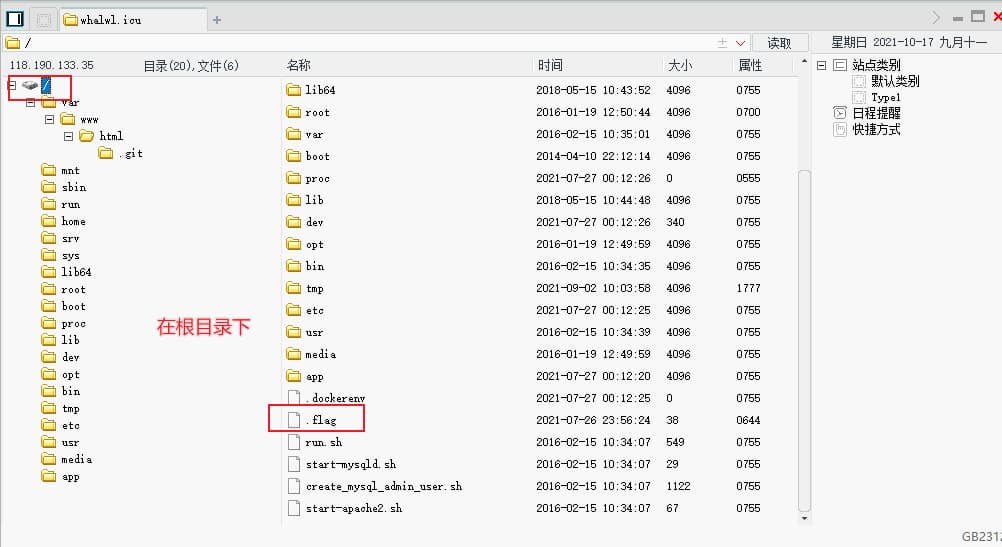Click the opt folder icon in tree
The height and width of the screenshot is (547, 1002).
(x=49, y=374)
